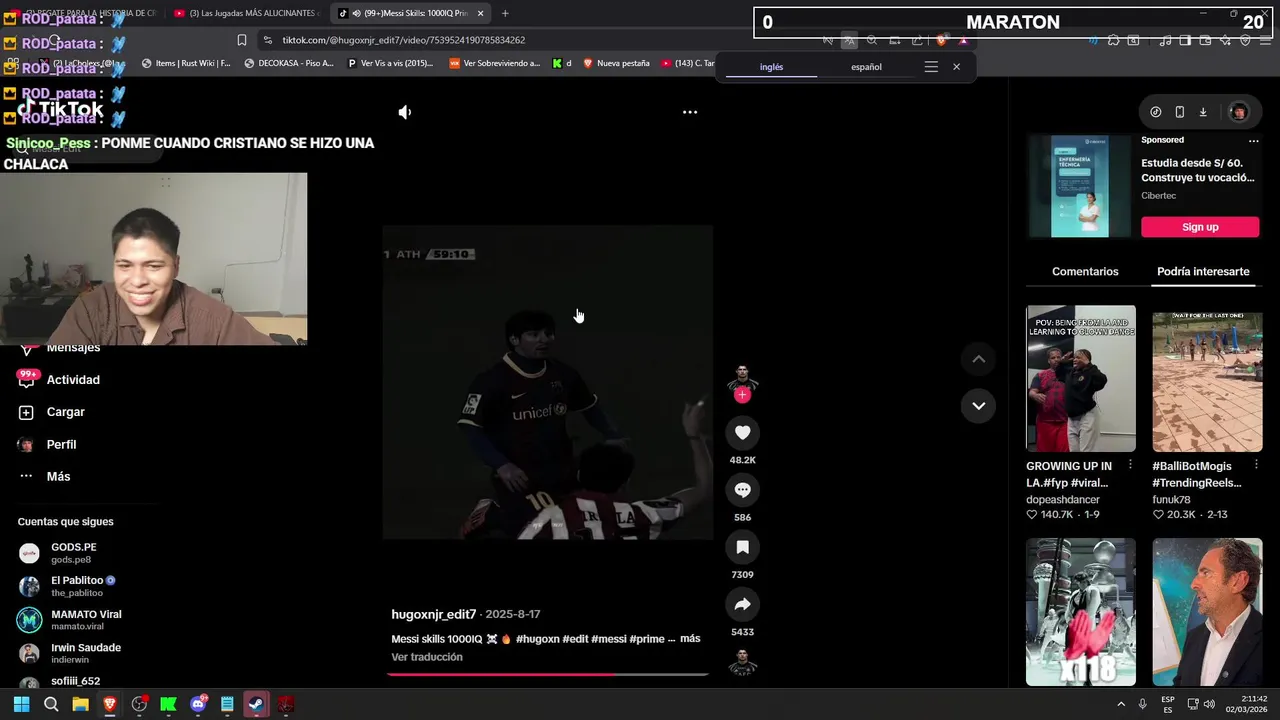Open the profile avatar menu at top right
This screenshot has width=1280, height=720.
click(1238, 112)
